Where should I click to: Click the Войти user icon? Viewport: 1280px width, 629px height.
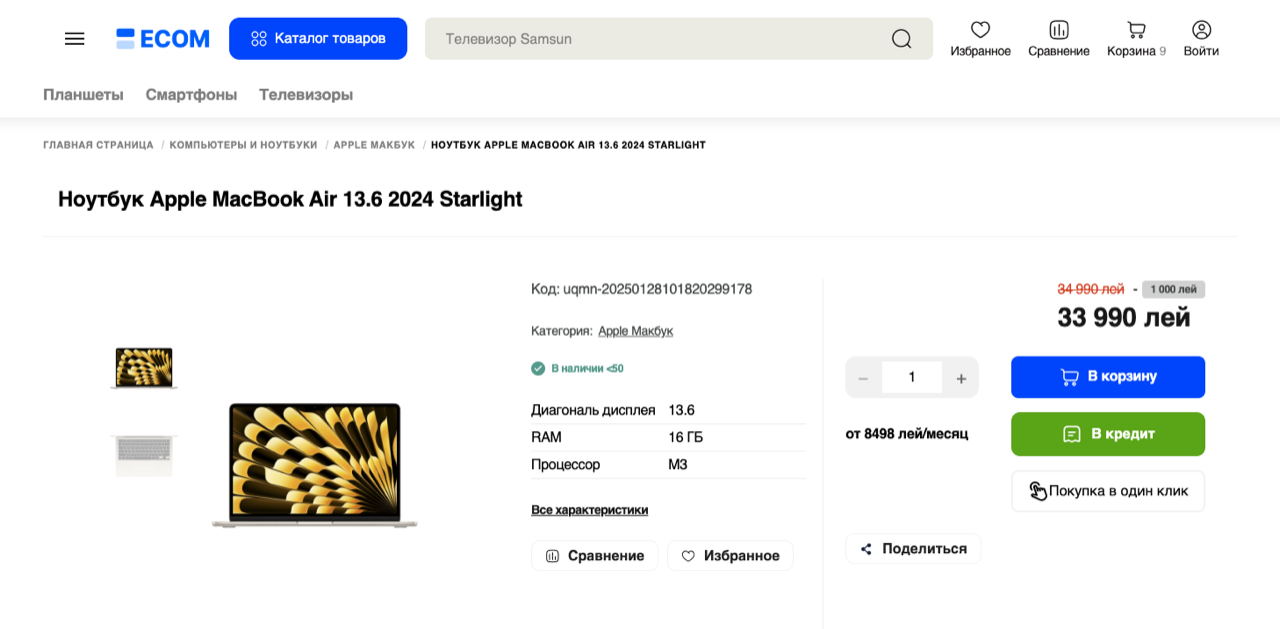click(1201, 30)
